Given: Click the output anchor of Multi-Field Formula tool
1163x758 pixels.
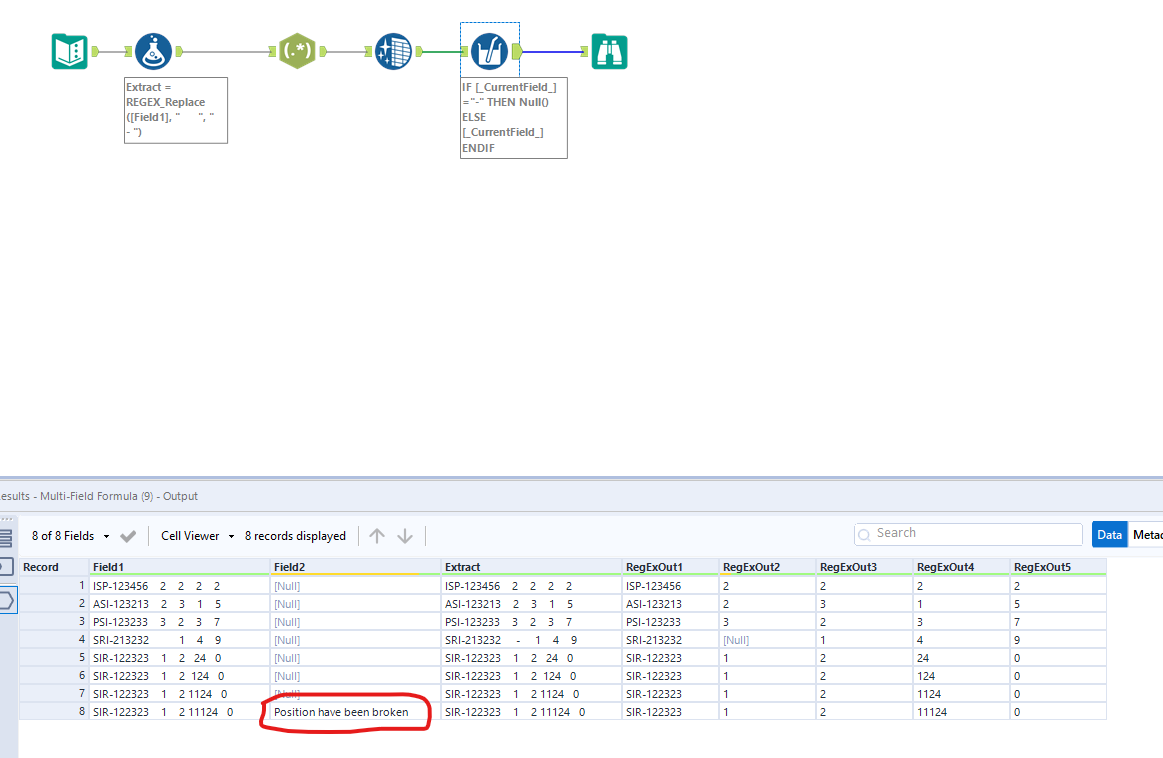Looking at the screenshot, I should pyautogui.click(x=516, y=51).
